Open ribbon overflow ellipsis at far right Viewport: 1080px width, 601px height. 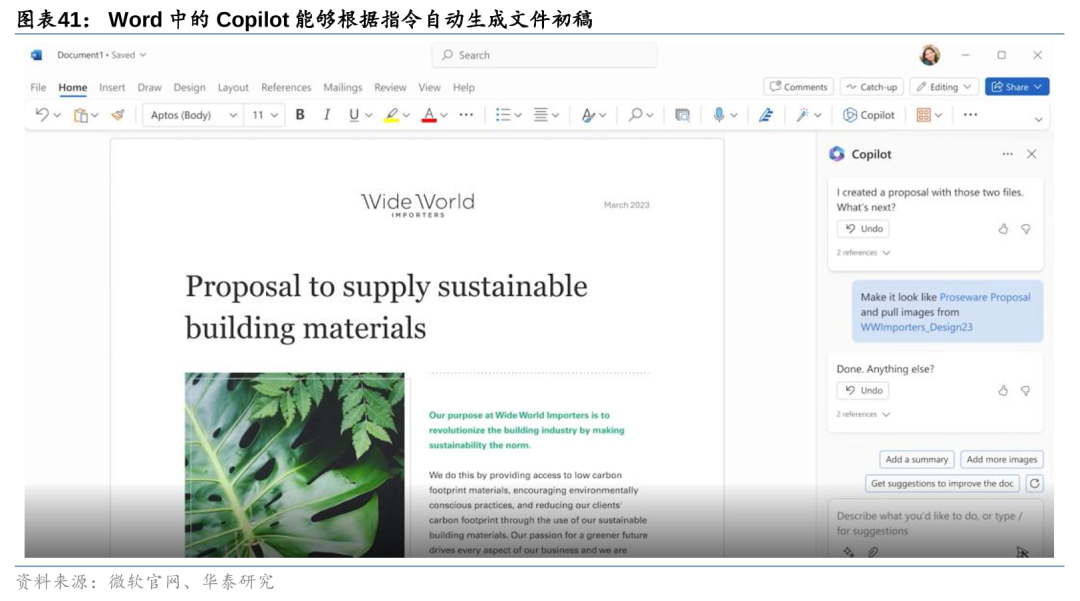point(970,115)
